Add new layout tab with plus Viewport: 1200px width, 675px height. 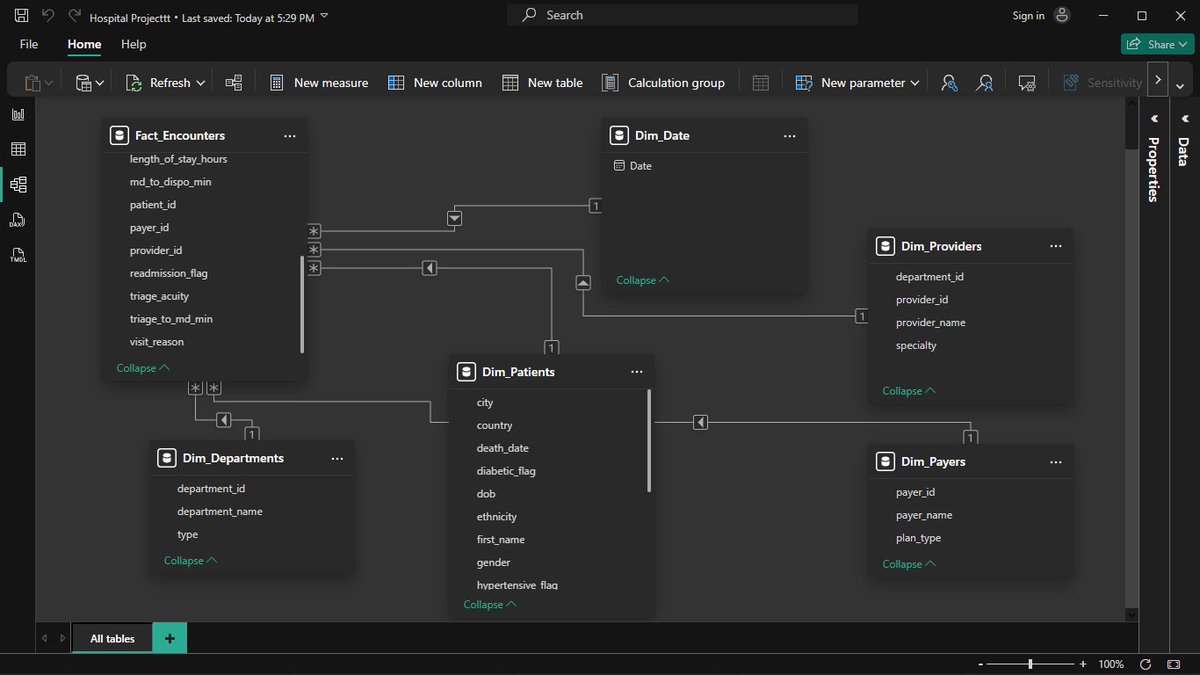(x=169, y=638)
